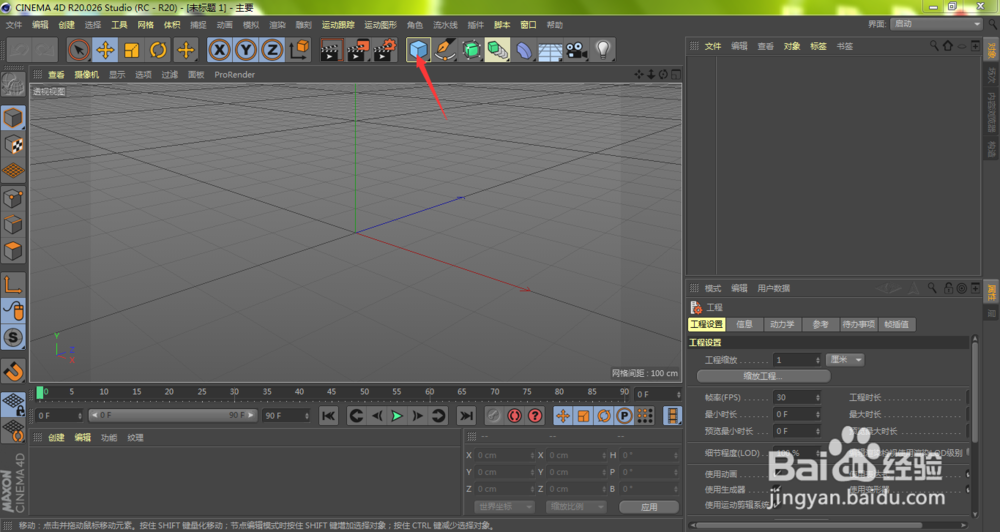The height and width of the screenshot is (532, 1000).
Task: Click the Enable Axis L-shaped icon
Action: coord(13,284)
